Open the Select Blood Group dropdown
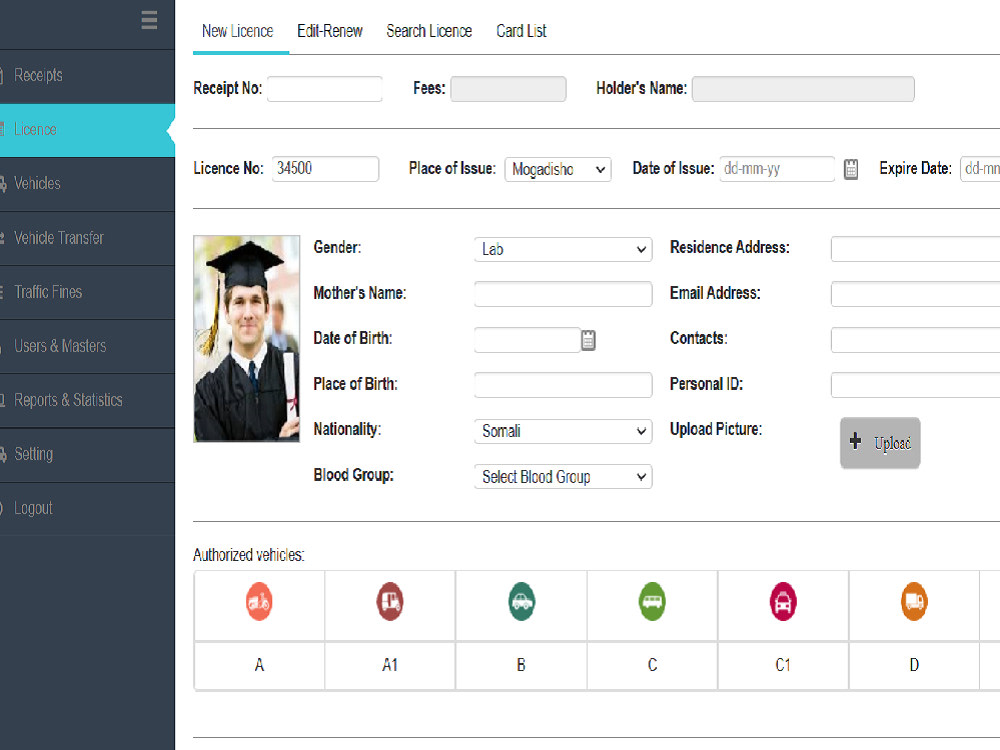1000x750 pixels. [563, 476]
